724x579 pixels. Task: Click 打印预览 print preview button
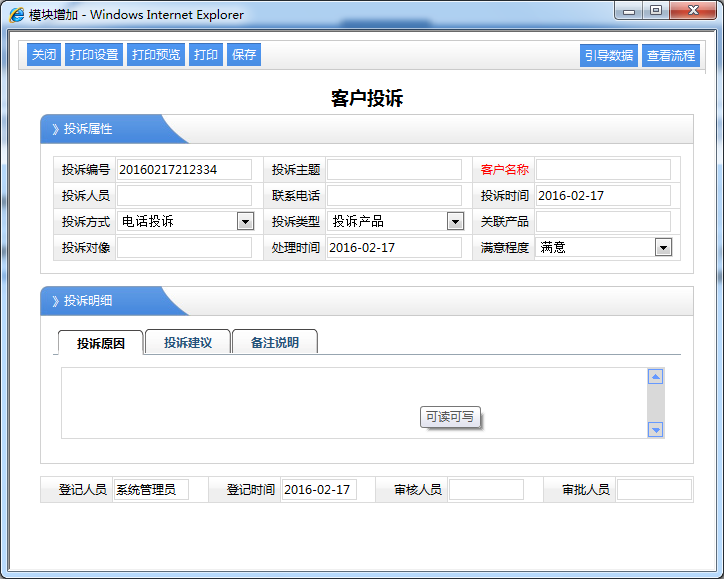click(x=156, y=55)
